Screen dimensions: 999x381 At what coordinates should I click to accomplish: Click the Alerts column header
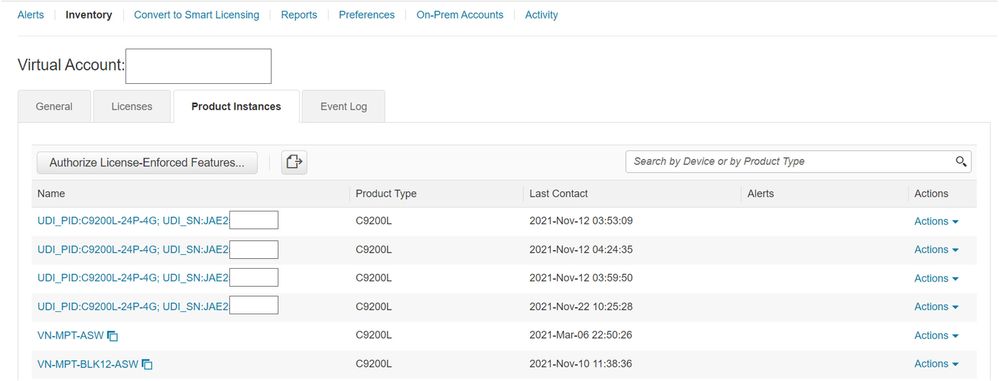(760, 193)
